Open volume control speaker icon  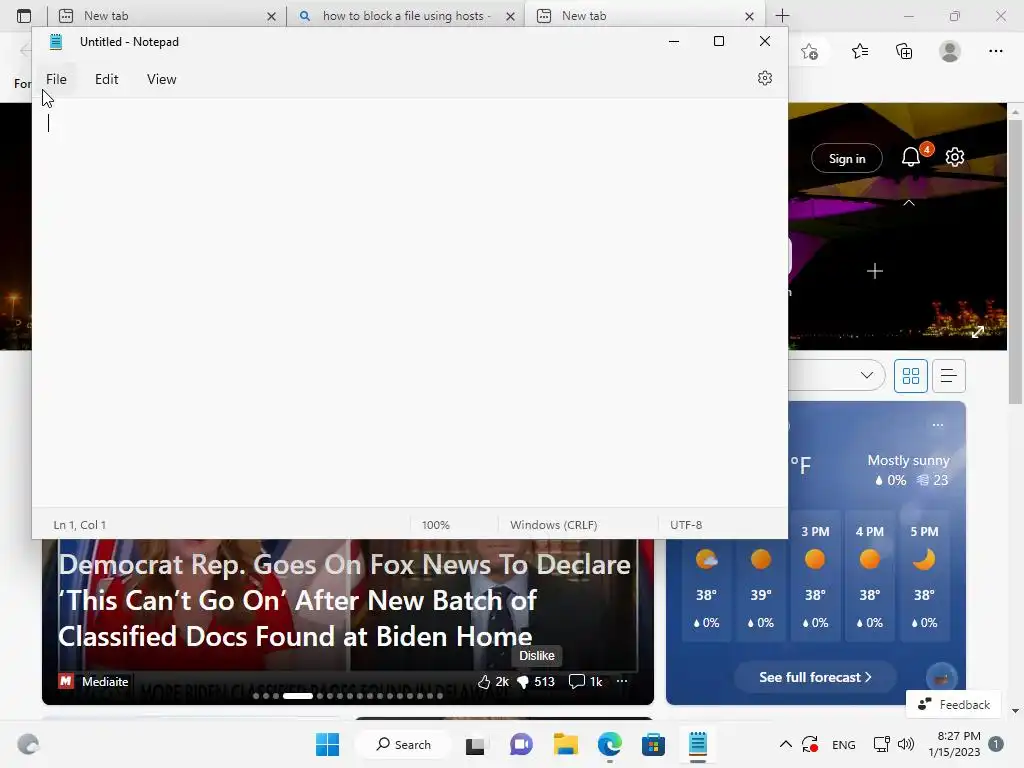[x=906, y=744]
